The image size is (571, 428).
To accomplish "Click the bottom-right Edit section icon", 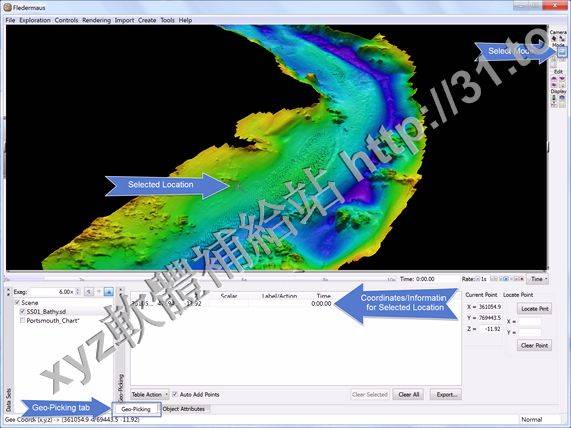I will (562, 85).
